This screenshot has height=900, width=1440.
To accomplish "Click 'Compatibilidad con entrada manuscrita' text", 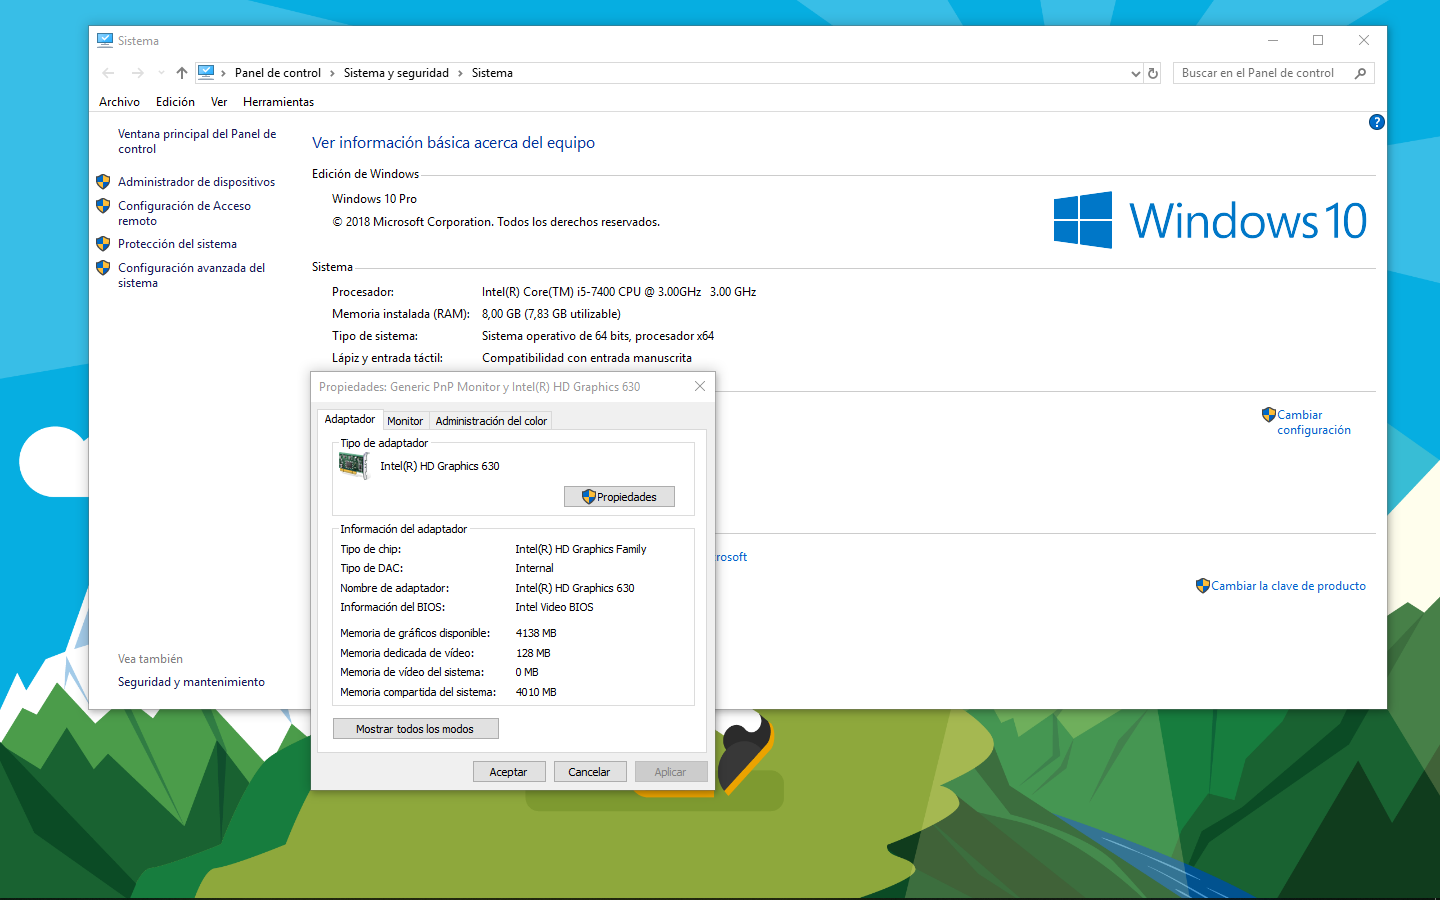I will click(x=587, y=358).
